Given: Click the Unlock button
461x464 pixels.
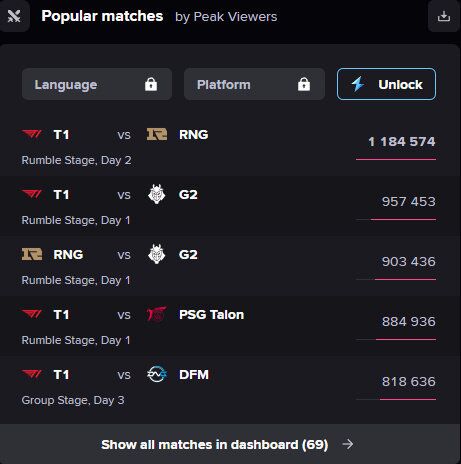Looking at the screenshot, I should (x=386, y=84).
